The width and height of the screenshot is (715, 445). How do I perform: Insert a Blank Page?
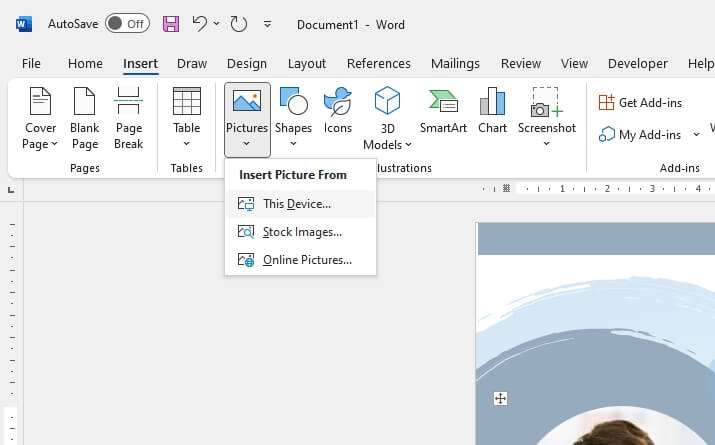pos(84,119)
